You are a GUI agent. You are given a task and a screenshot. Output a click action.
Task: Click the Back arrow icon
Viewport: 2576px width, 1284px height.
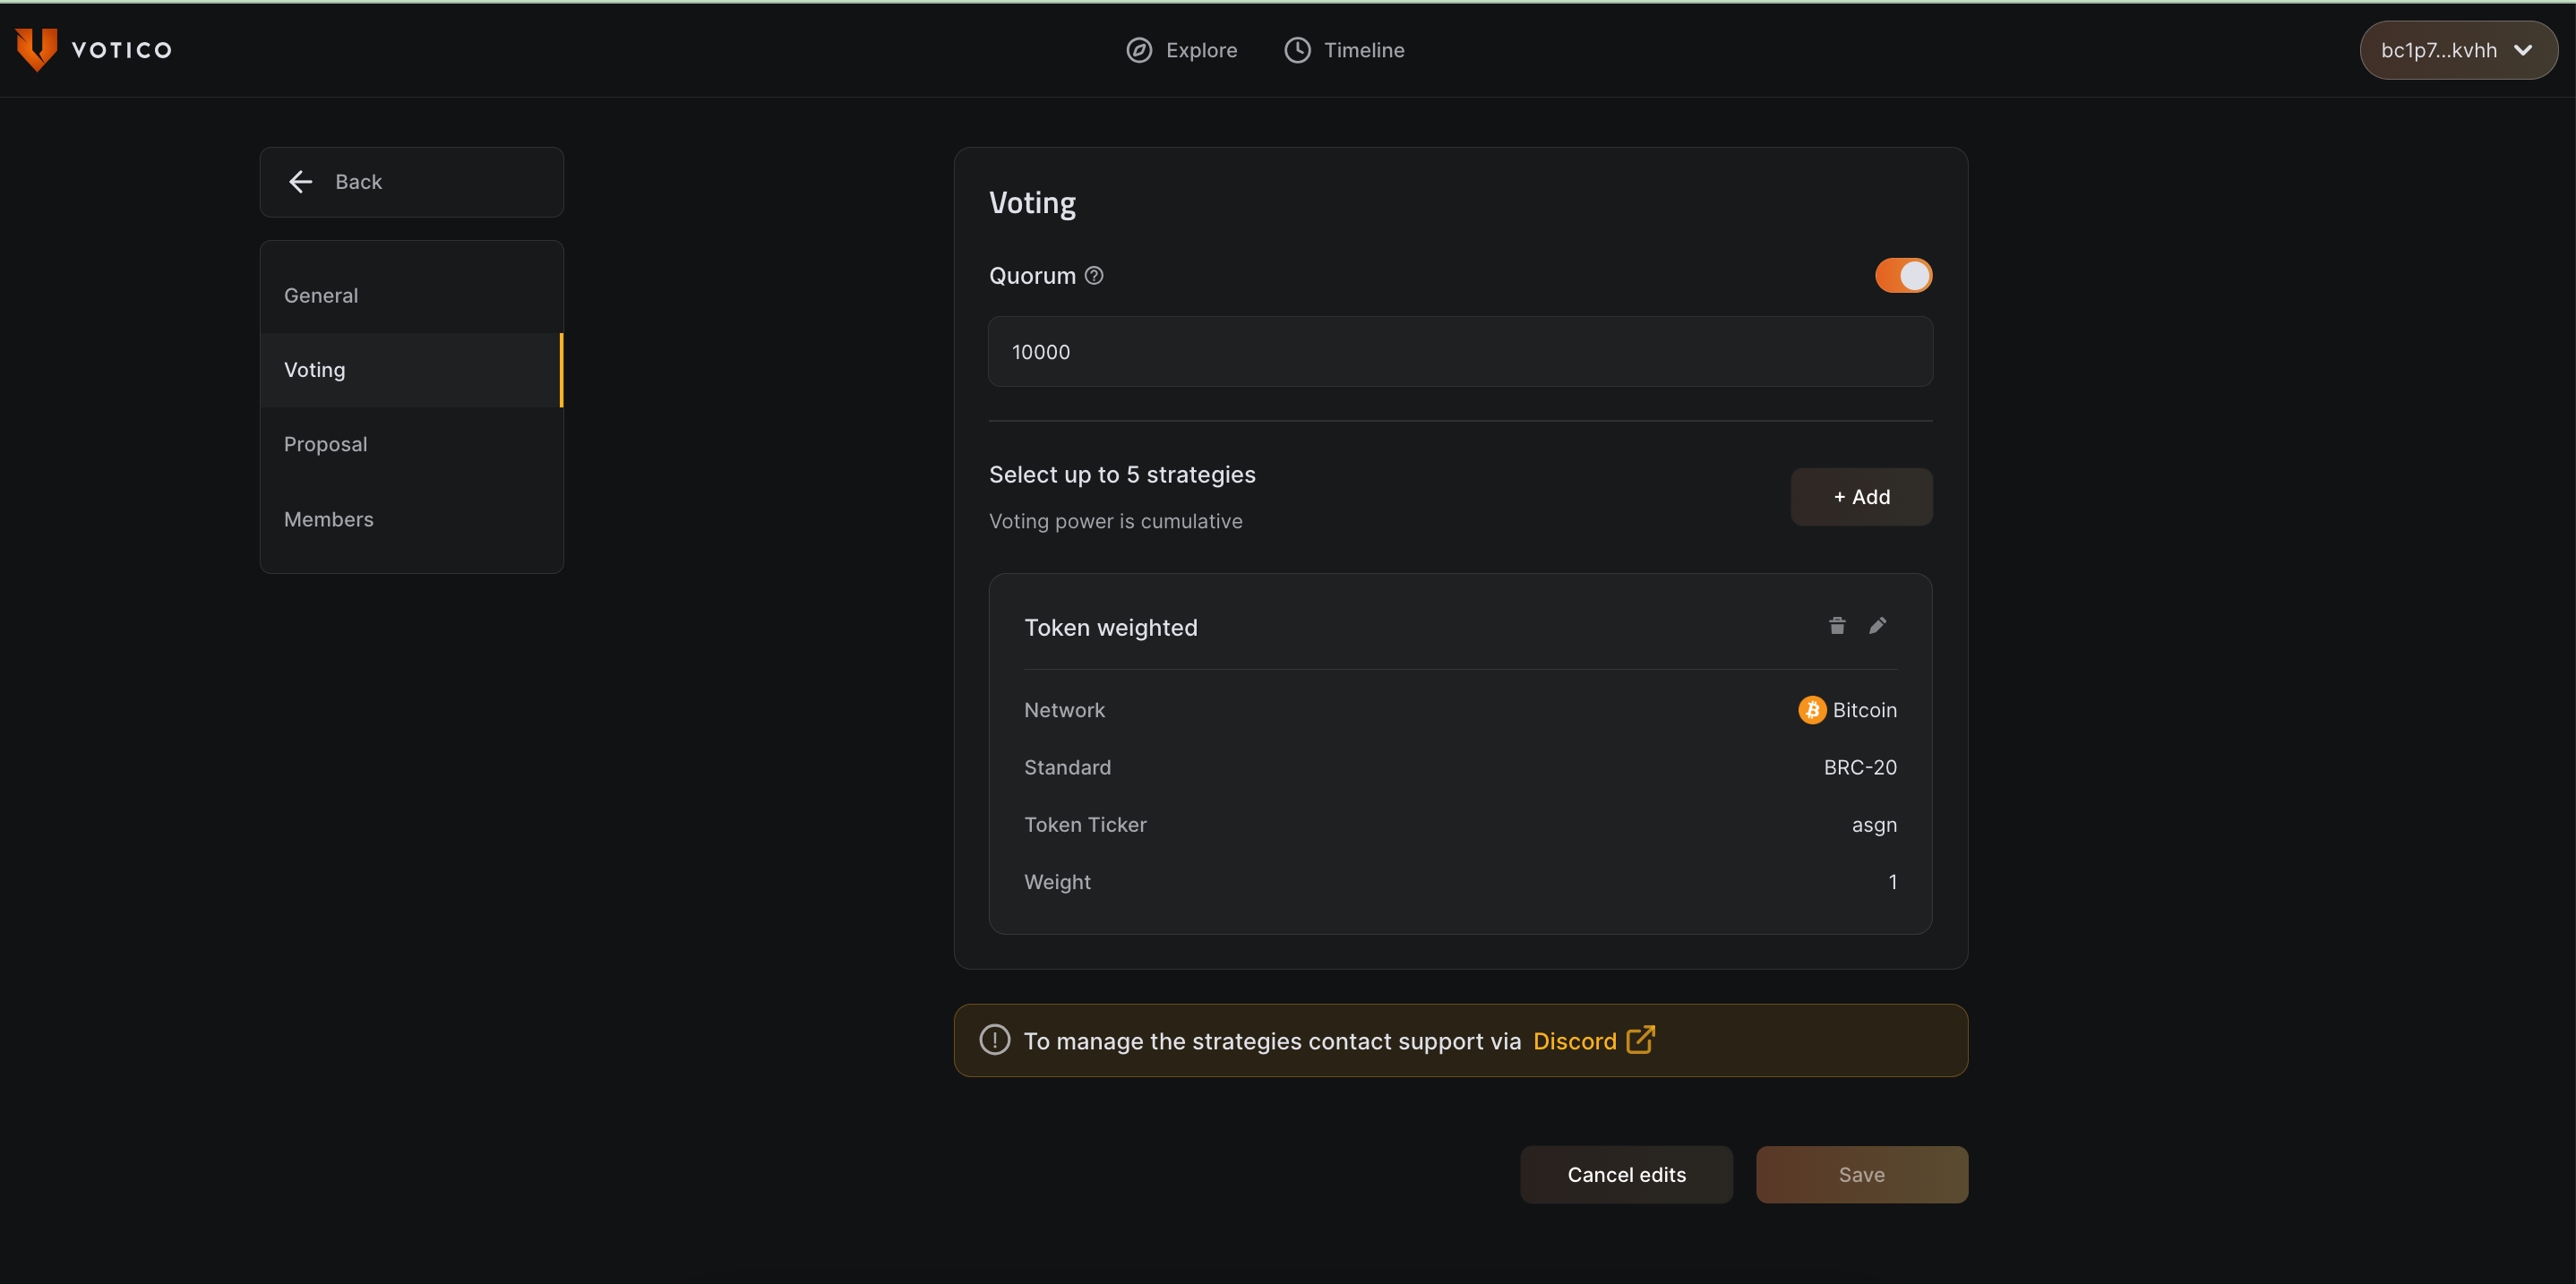(300, 181)
